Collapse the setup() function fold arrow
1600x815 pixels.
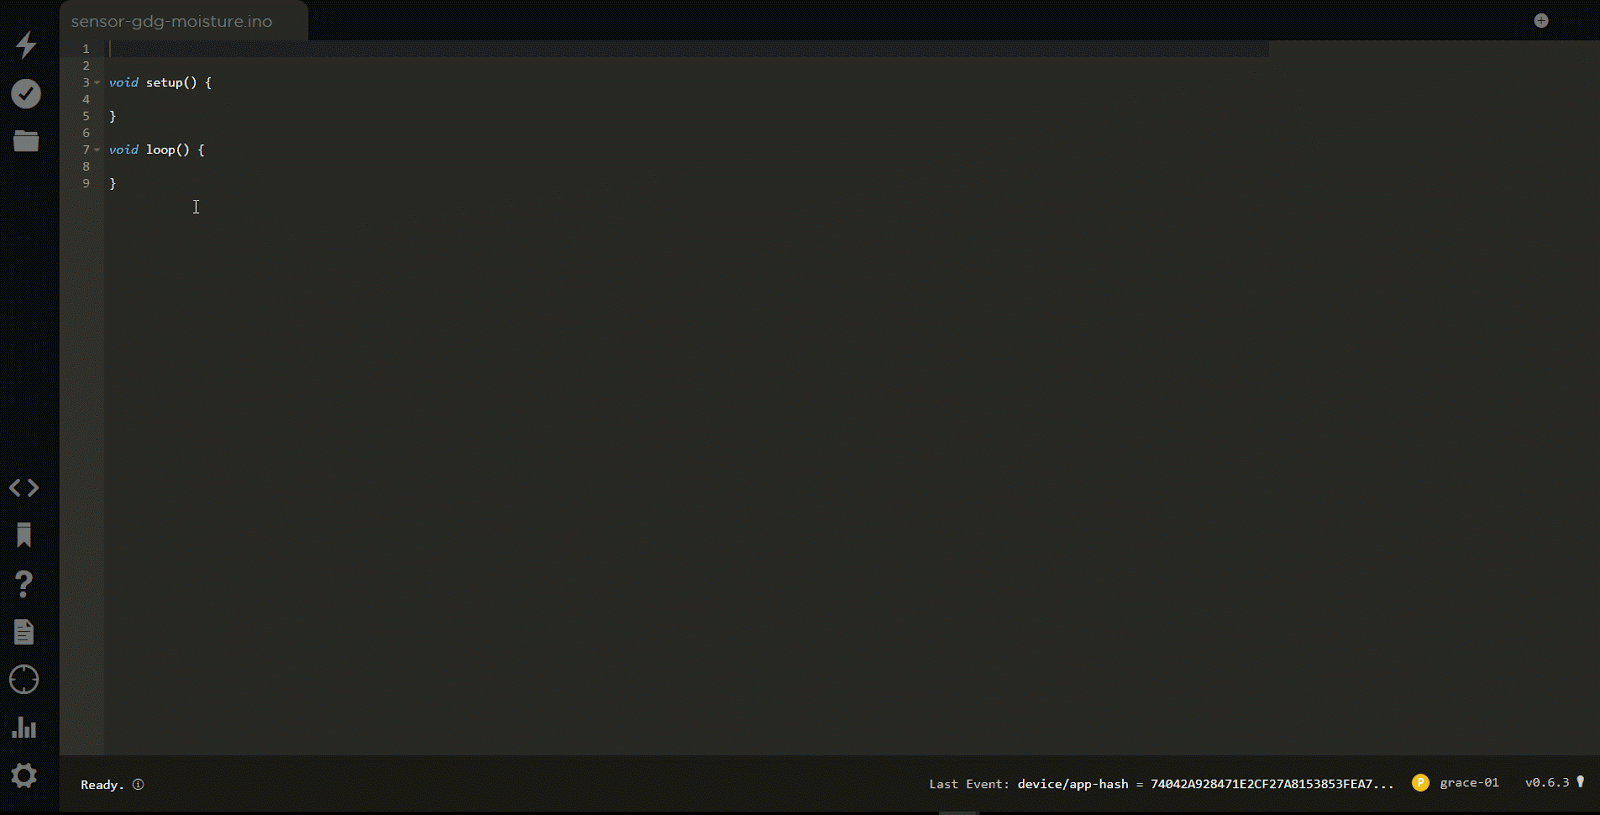click(97, 83)
